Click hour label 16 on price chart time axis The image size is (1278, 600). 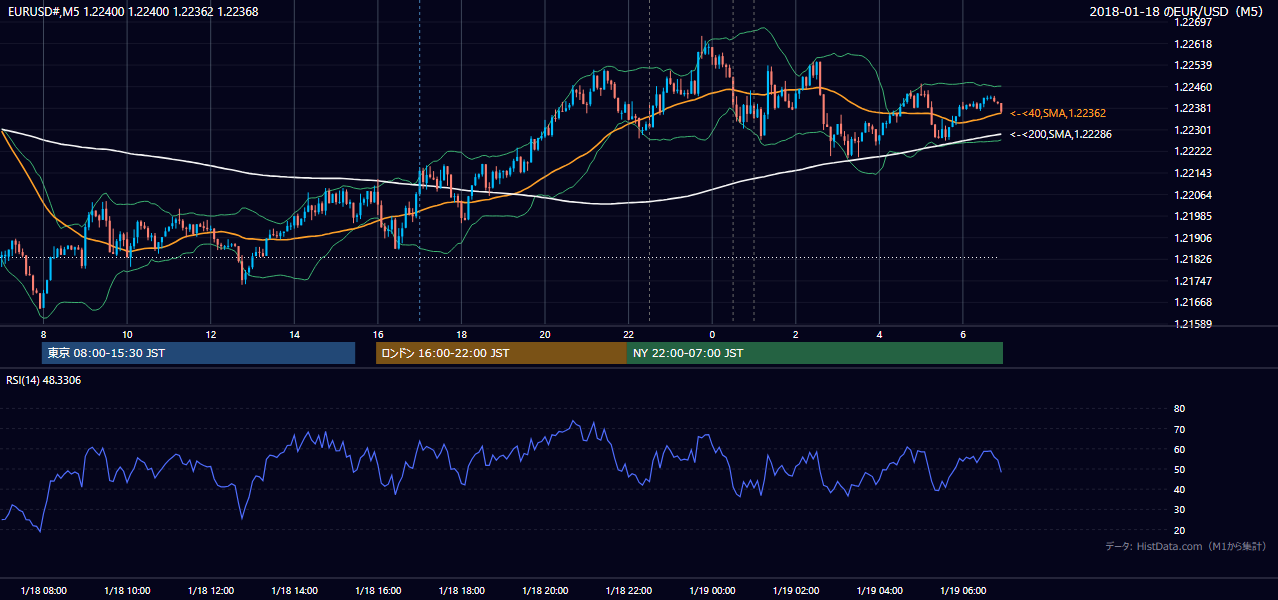(378, 334)
